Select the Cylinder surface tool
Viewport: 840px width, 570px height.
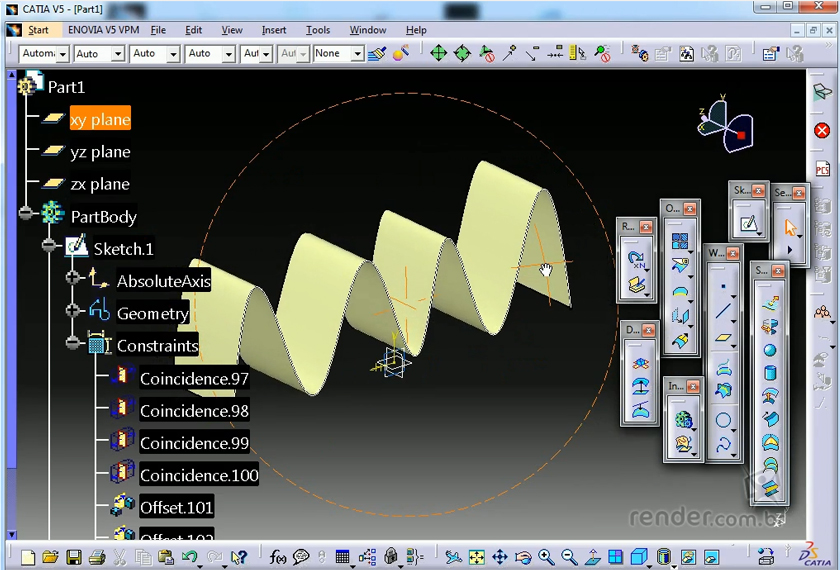[x=770, y=373]
